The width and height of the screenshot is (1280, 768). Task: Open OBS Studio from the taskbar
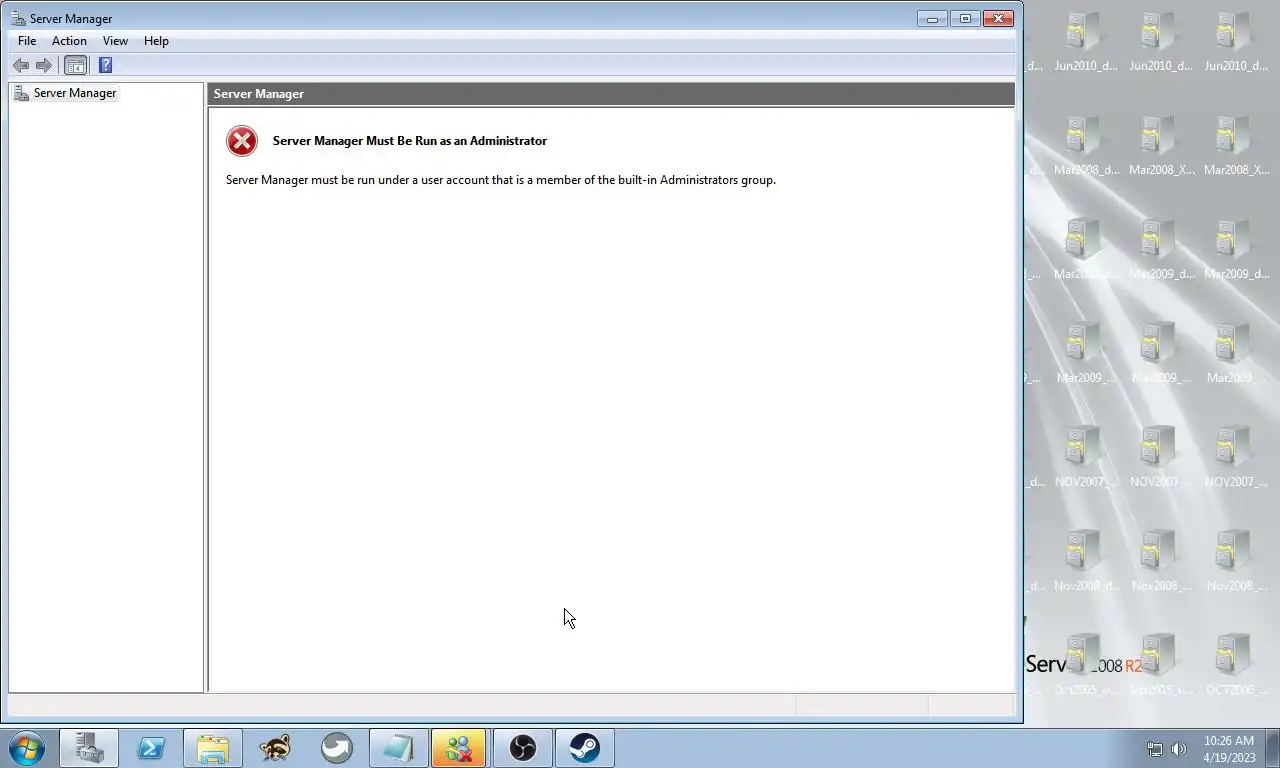click(522, 748)
